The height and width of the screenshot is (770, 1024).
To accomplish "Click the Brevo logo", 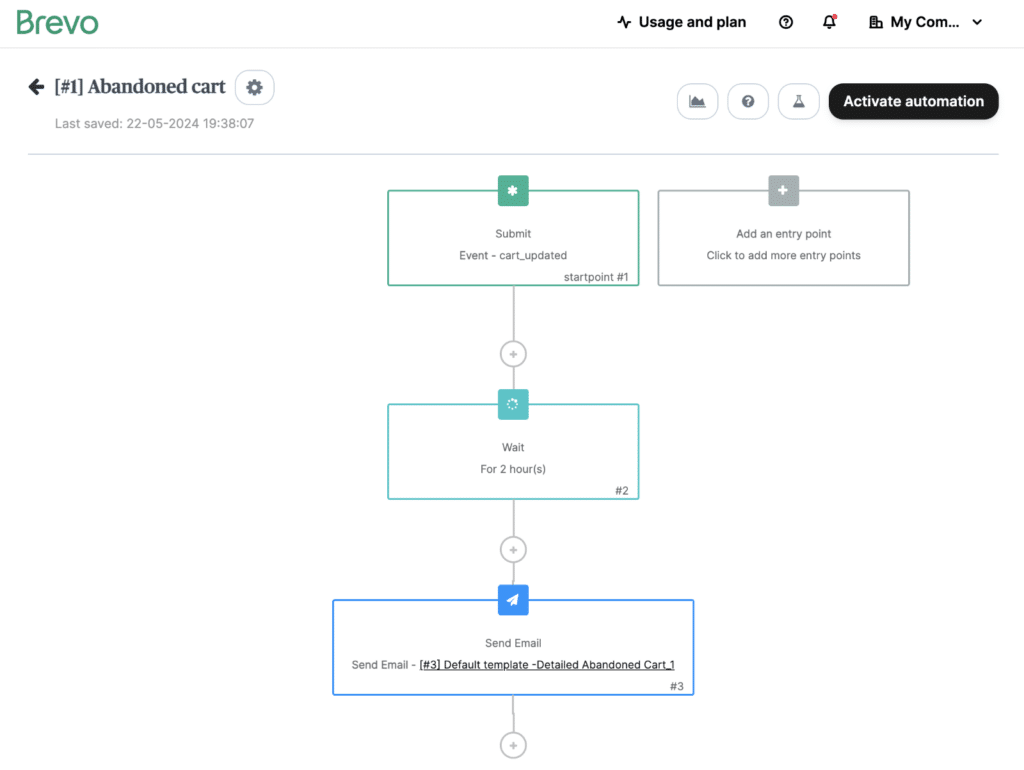I will click(57, 21).
